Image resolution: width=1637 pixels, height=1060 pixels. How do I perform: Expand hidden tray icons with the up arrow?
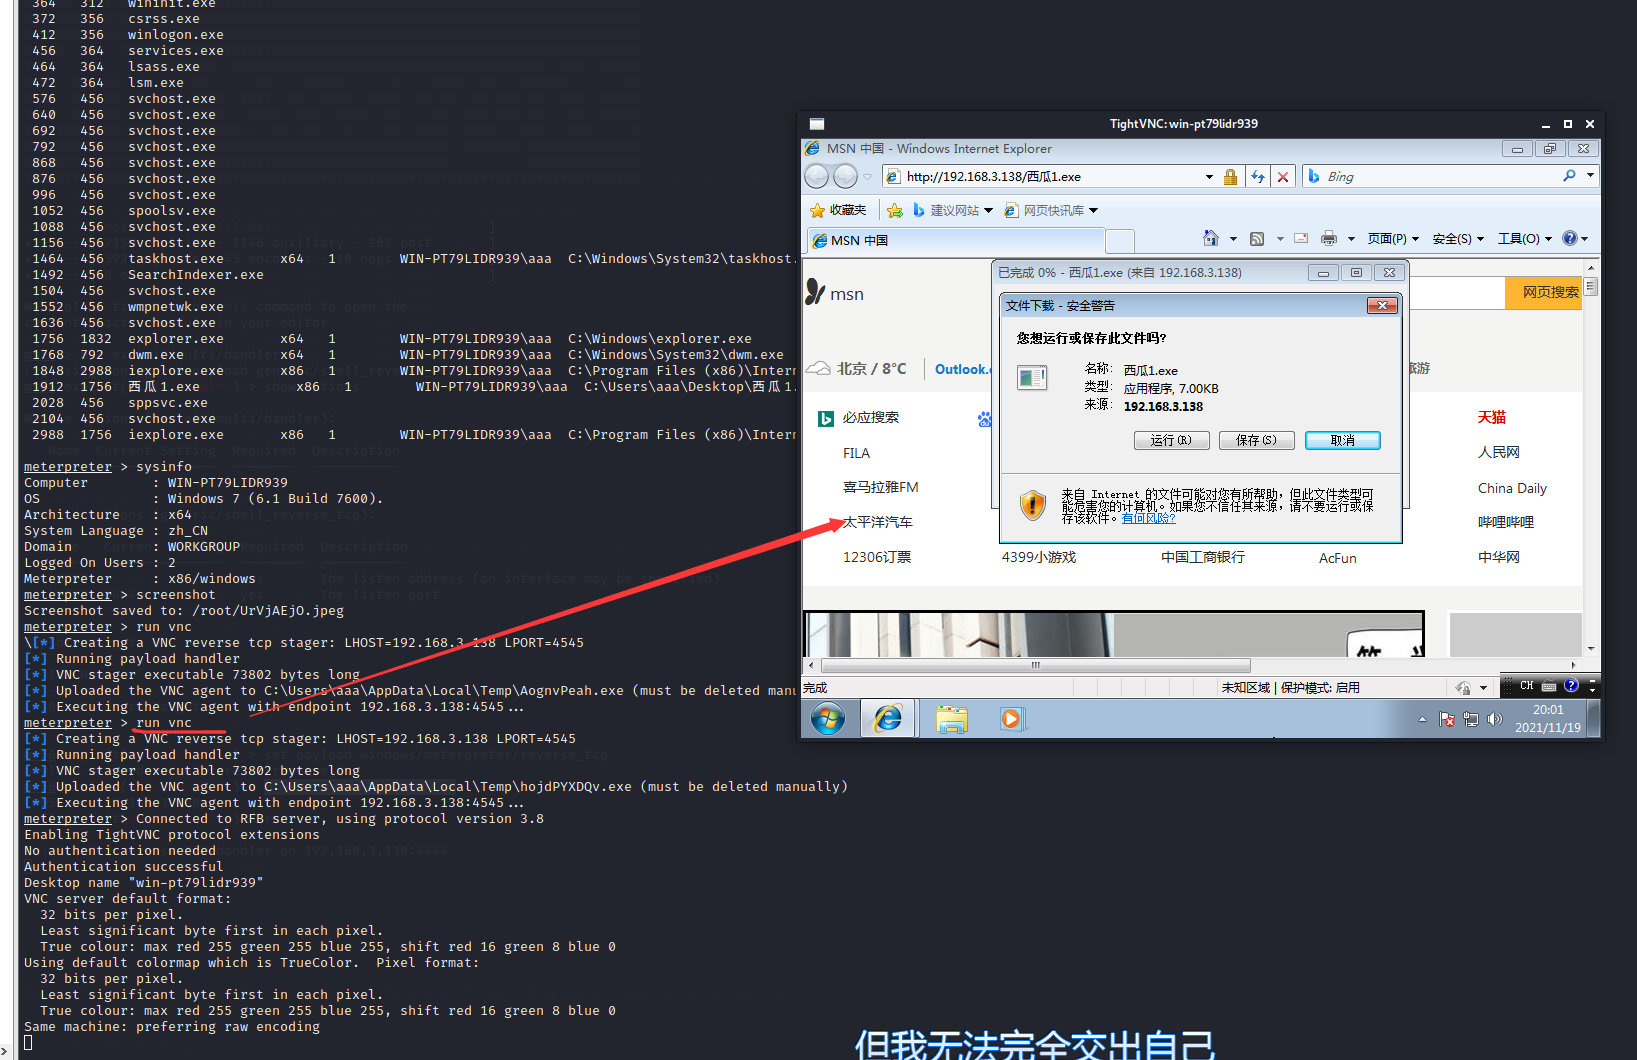tap(1422, 718)
